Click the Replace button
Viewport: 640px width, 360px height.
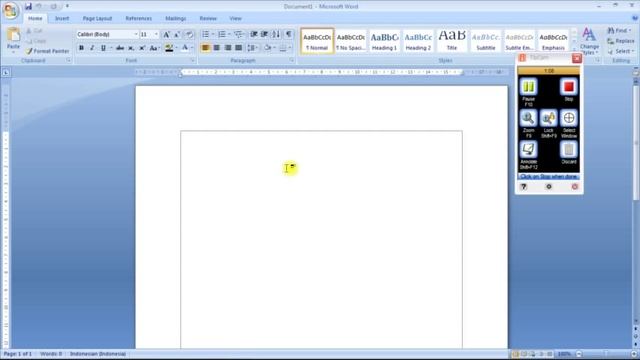pyautogui.click(x=620, y=41)
